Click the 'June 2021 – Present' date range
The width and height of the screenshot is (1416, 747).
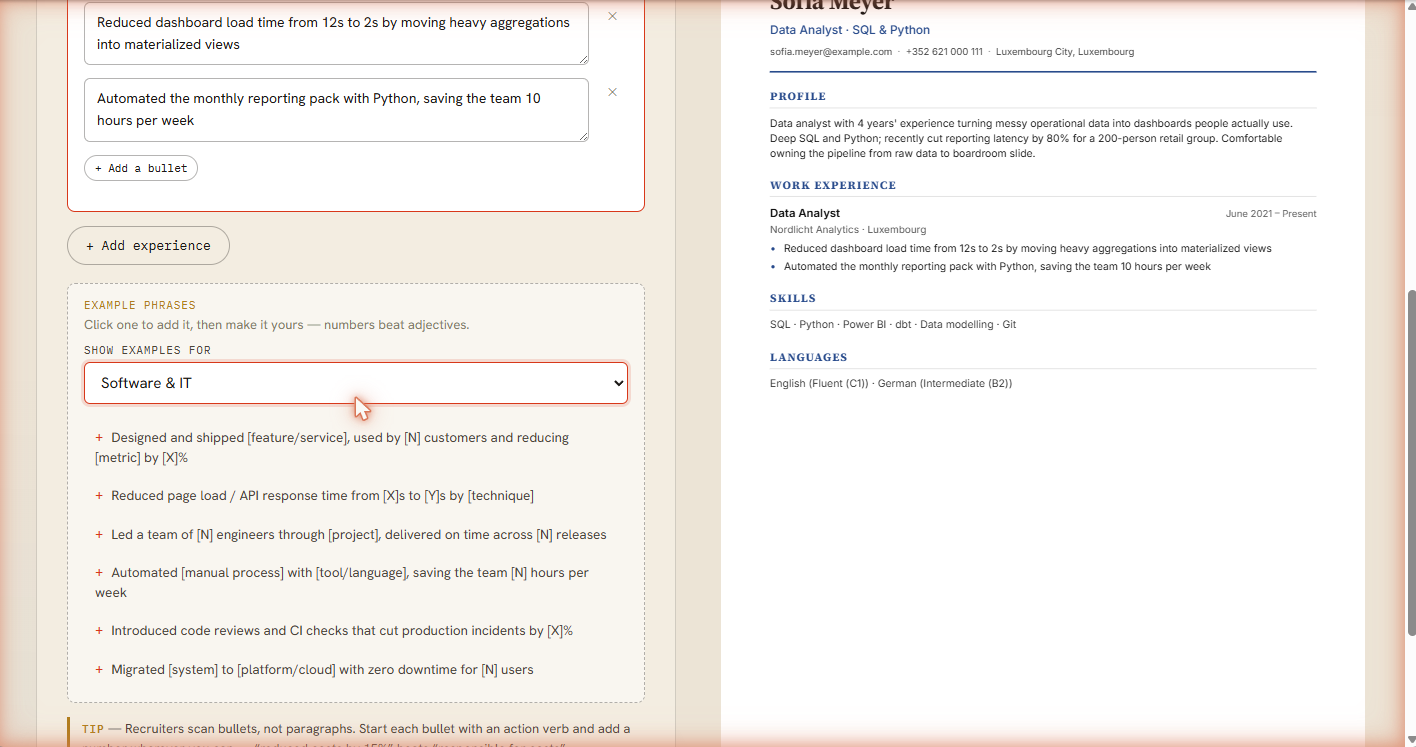click(x=1271, y=213)
